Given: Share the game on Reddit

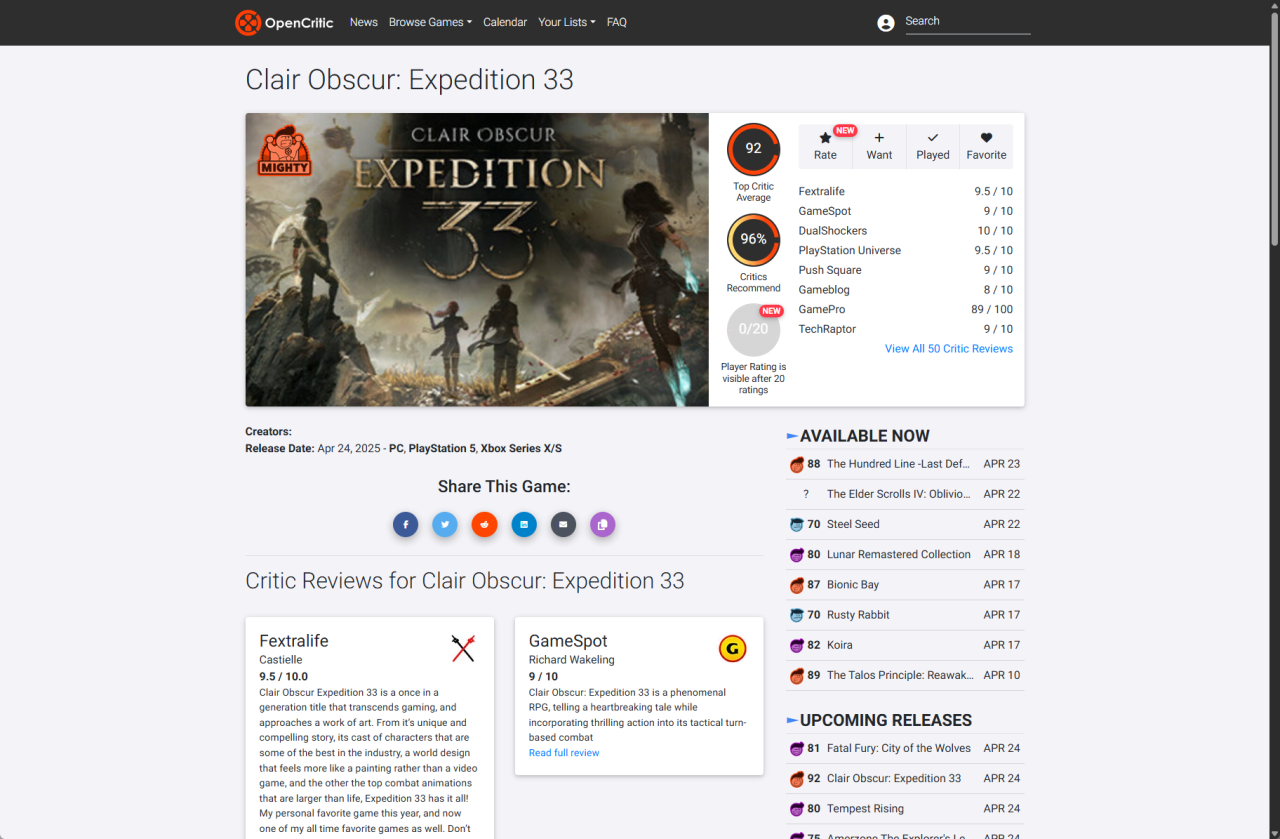Looking at the screenshot, I should click(x=484, y=524).
